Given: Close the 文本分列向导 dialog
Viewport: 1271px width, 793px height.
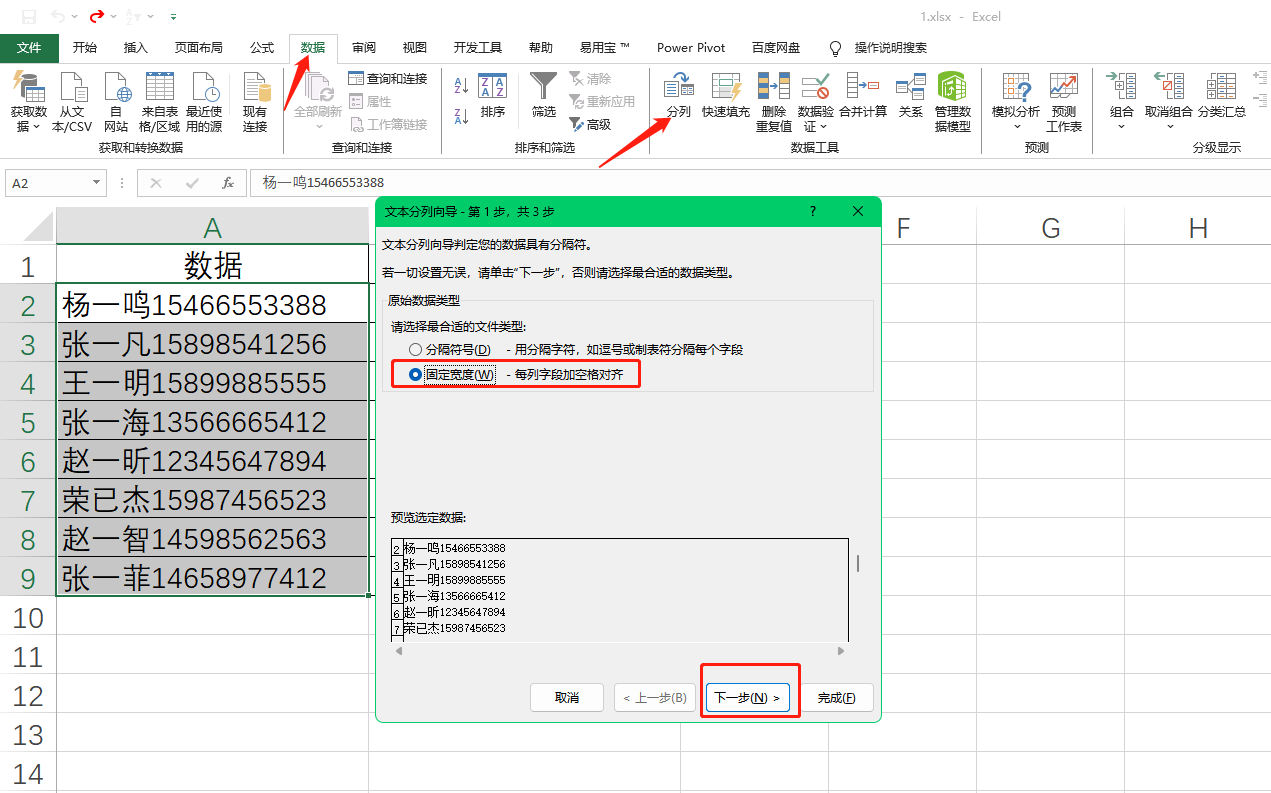Looking at the screenshot, I should coord(857,211).
